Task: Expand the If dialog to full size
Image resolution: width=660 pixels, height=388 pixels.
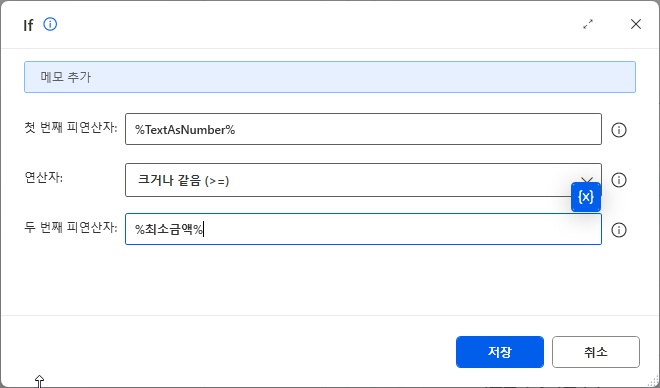Action: (x=588, y=24)
